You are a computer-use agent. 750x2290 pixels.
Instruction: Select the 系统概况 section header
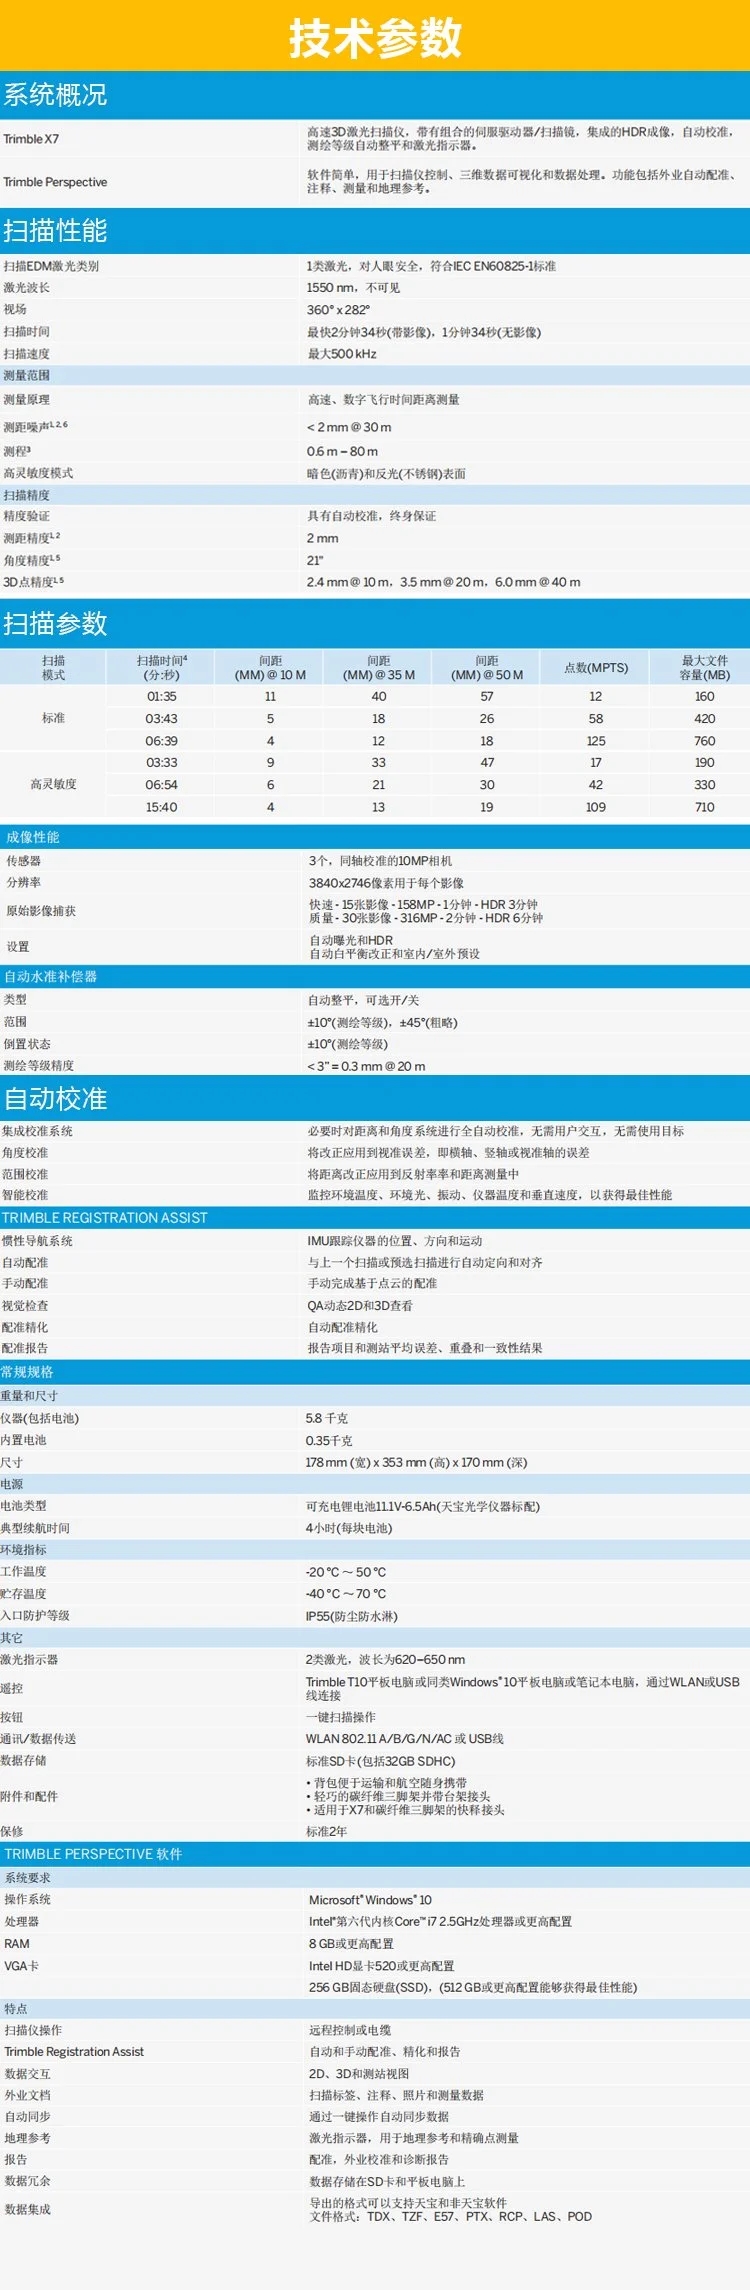point(375,95)
